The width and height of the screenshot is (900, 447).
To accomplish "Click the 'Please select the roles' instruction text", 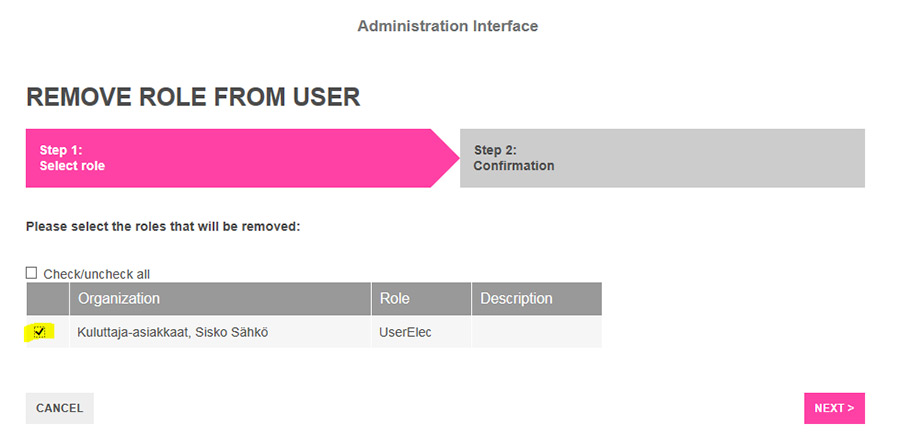I will 163,227.
